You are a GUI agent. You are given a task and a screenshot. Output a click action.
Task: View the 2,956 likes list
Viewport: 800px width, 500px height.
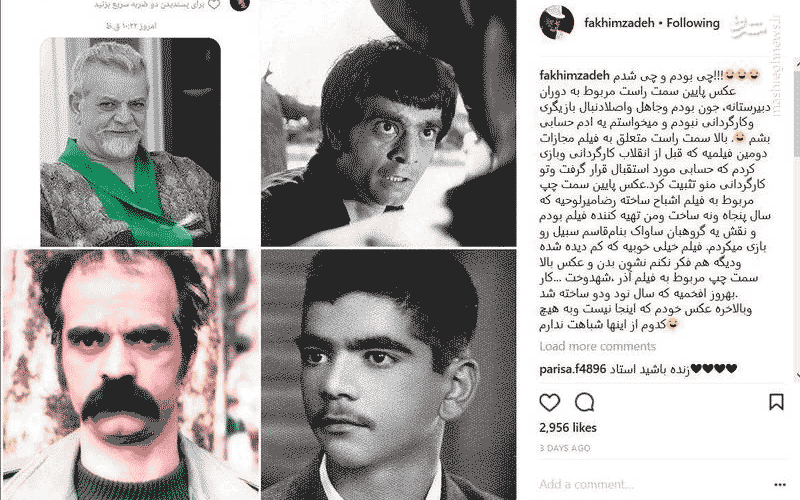click(568, 428)
